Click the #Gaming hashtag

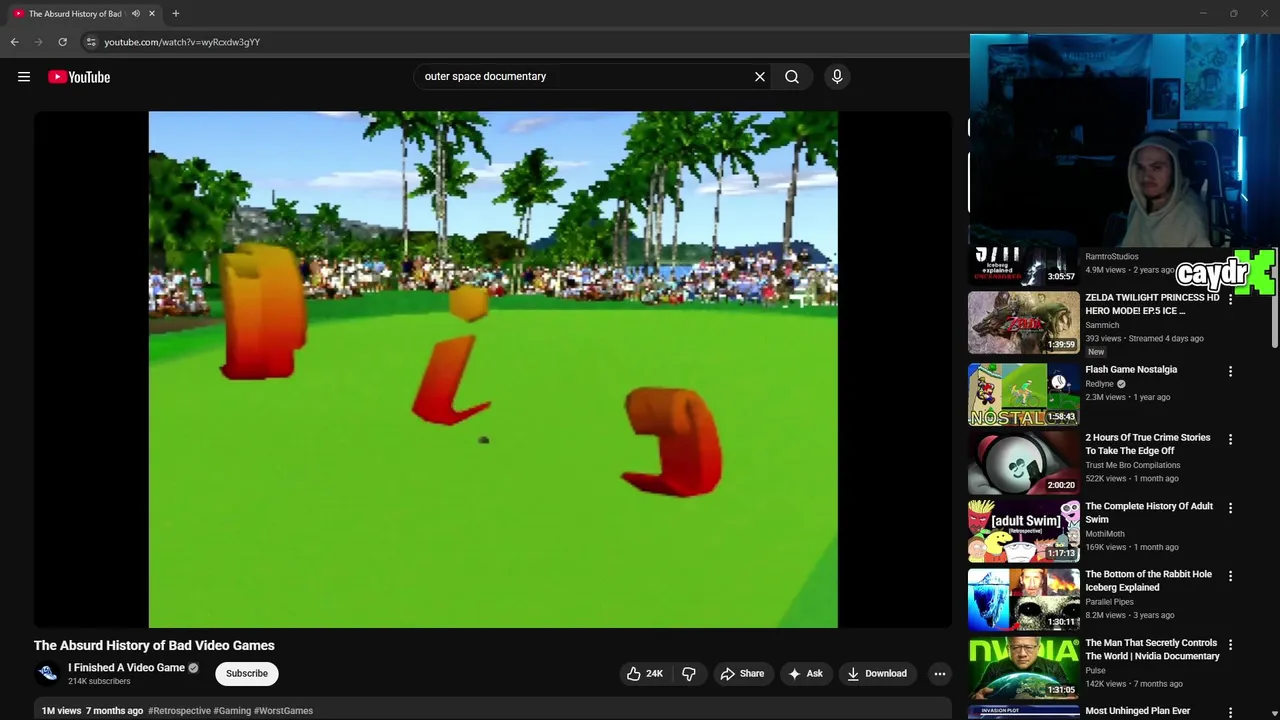(x=232, y=711)
